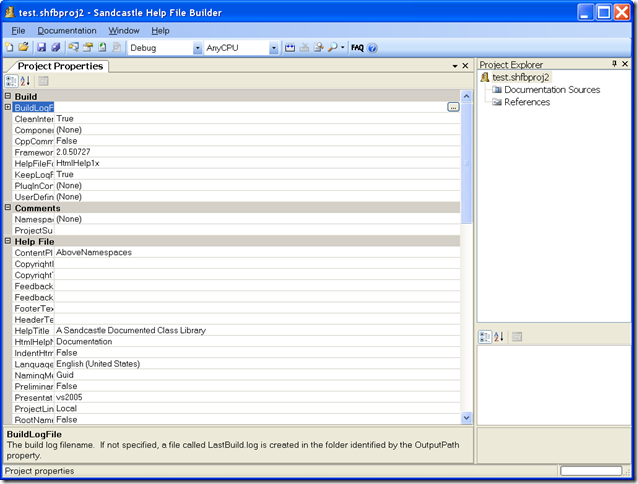
Task: Click the New Project toolbar icon
Action: click(9, 47)
